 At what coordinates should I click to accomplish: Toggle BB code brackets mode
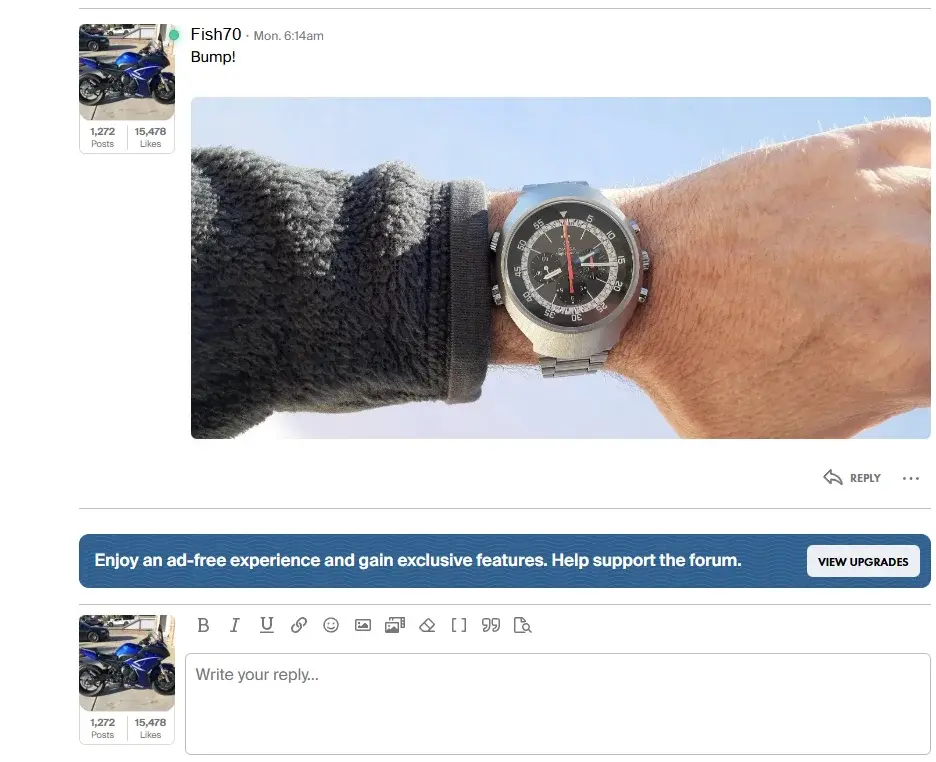(x=459, y=625)
